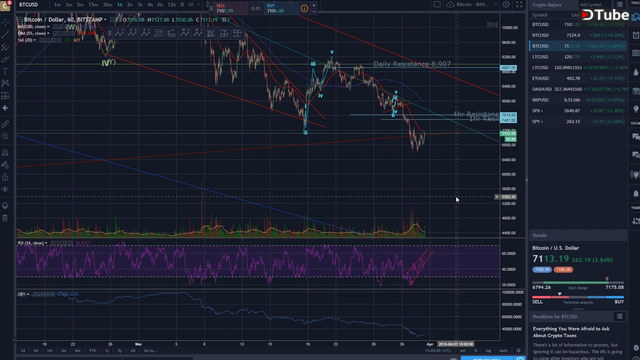Viewport: 640px width, 360px height.
Task: Click the SELL 7105.99 button
Action: (x=231, y=8)
